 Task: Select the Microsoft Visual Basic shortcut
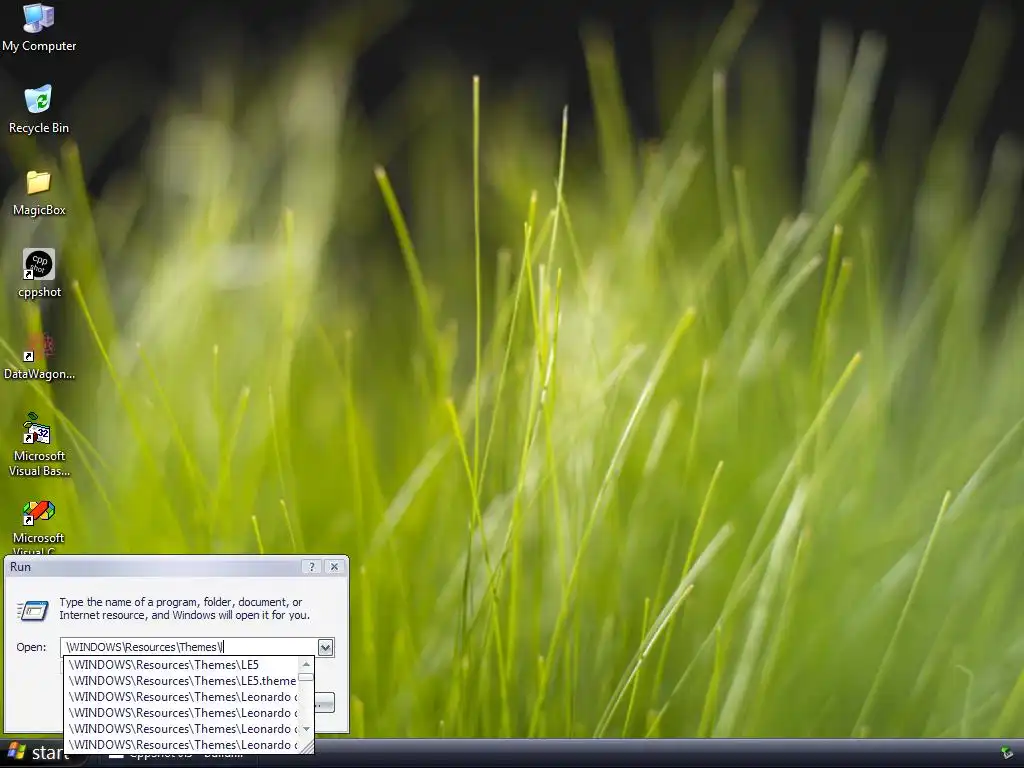39,444
